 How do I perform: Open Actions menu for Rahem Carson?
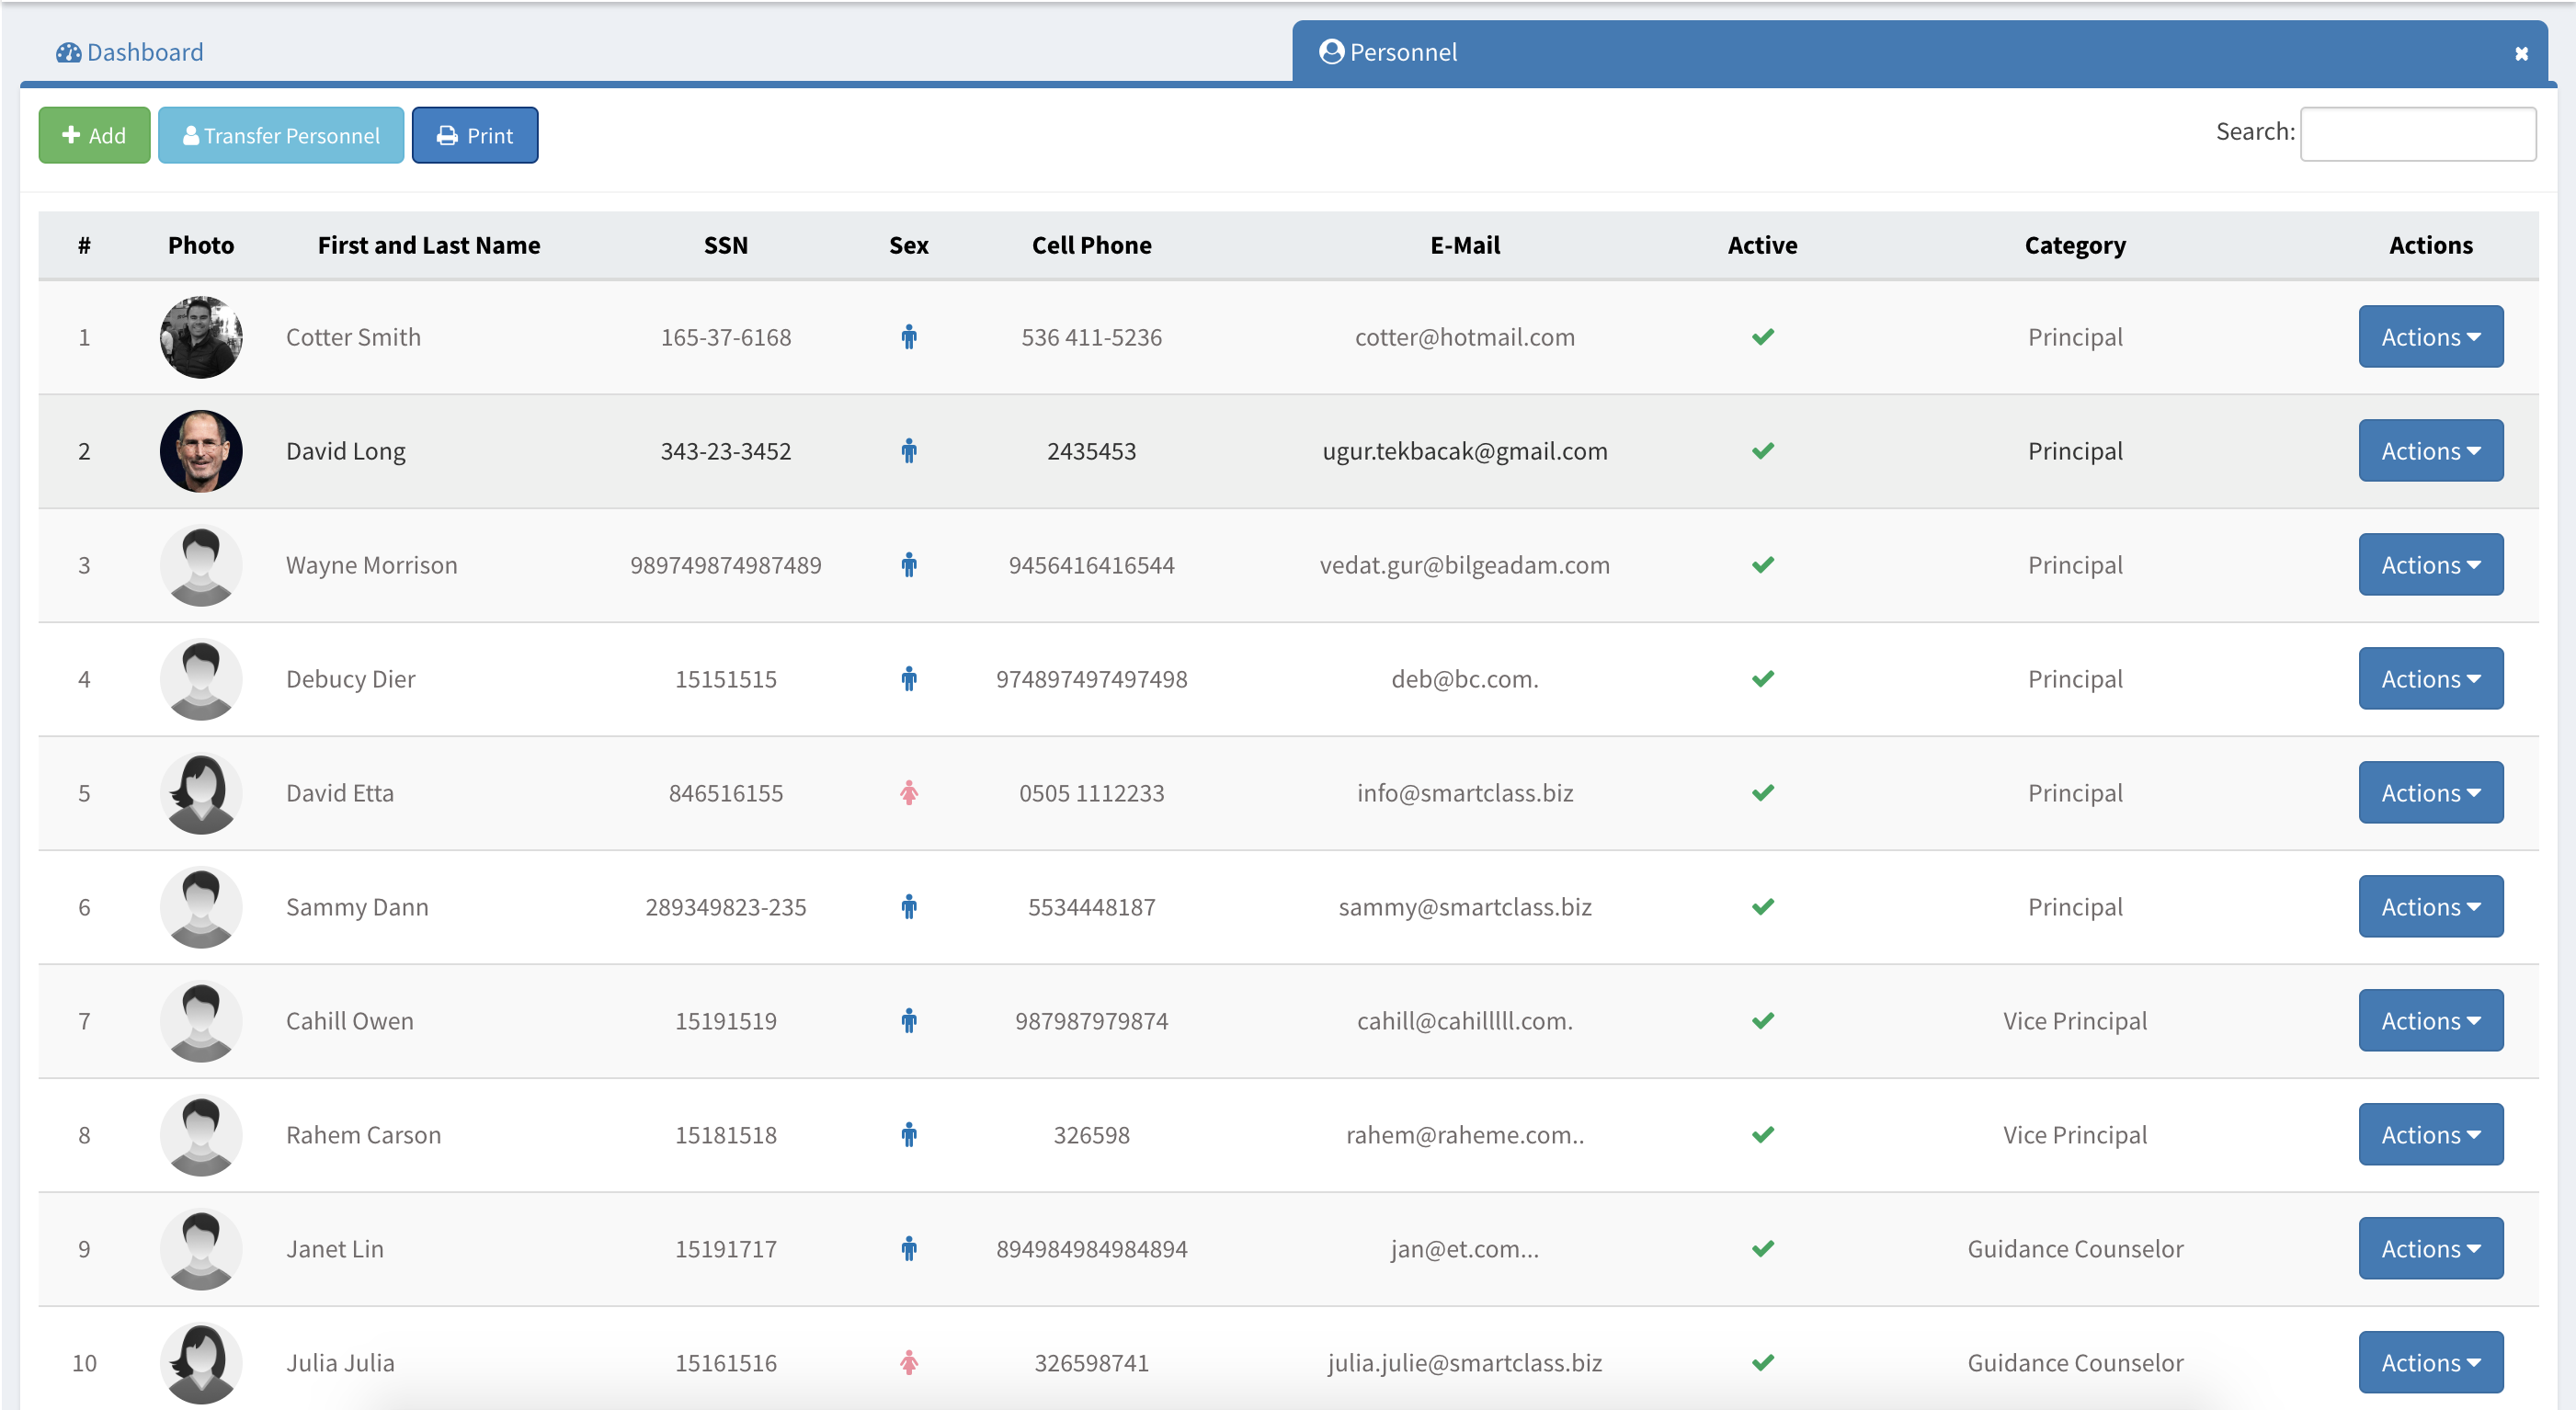coord(2430,1135)
